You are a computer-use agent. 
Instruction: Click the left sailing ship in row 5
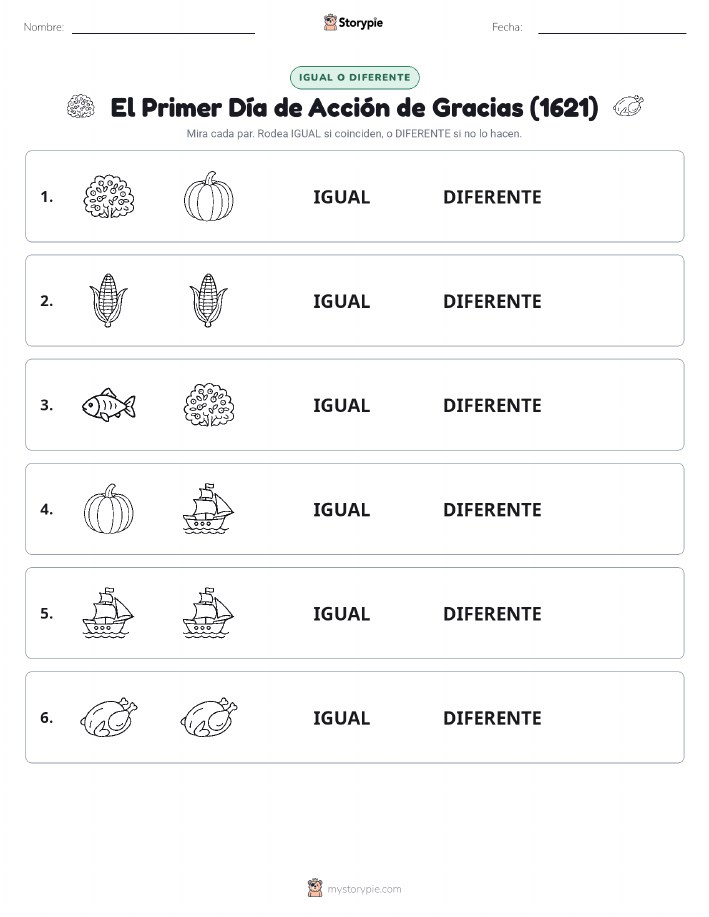point(108,613)
